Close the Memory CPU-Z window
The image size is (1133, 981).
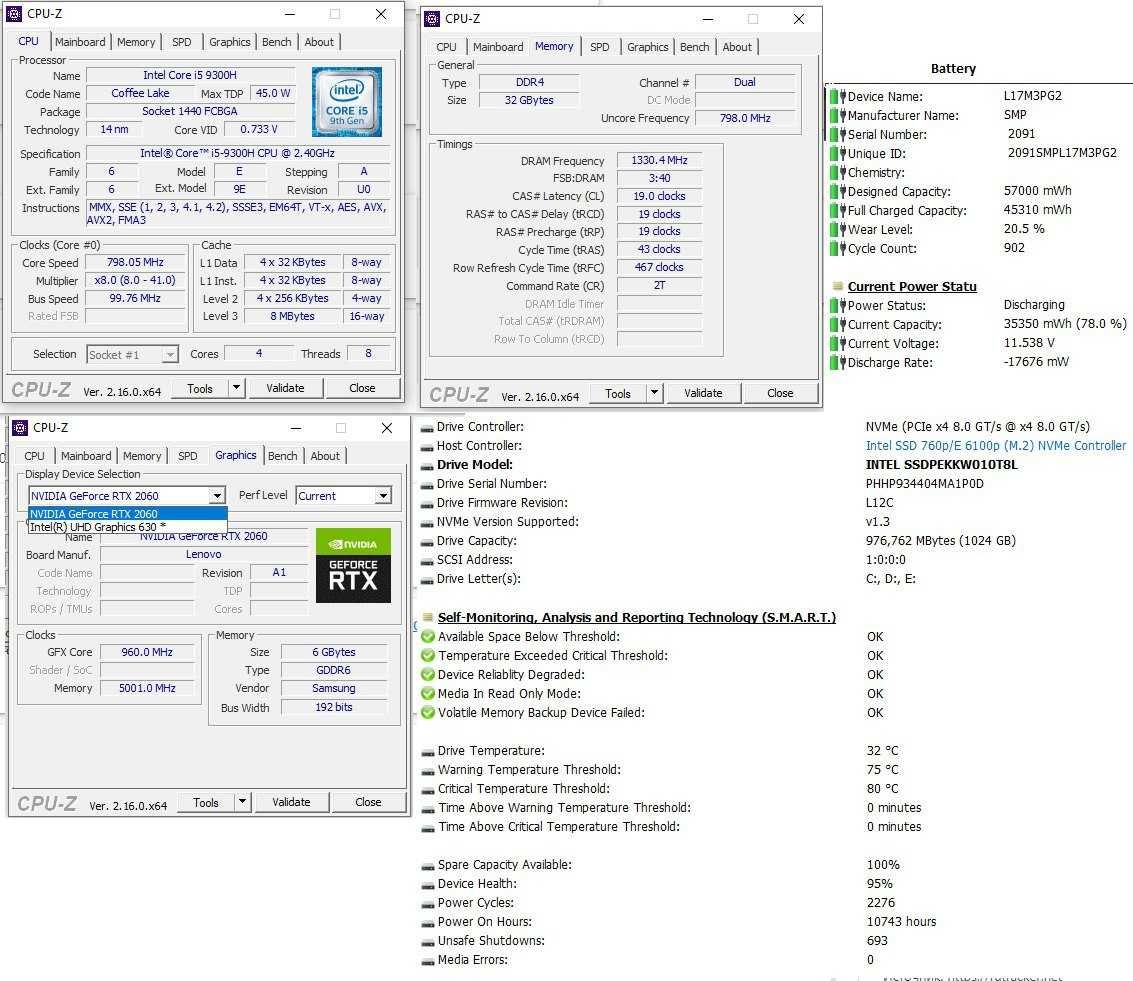pos(798,19)
